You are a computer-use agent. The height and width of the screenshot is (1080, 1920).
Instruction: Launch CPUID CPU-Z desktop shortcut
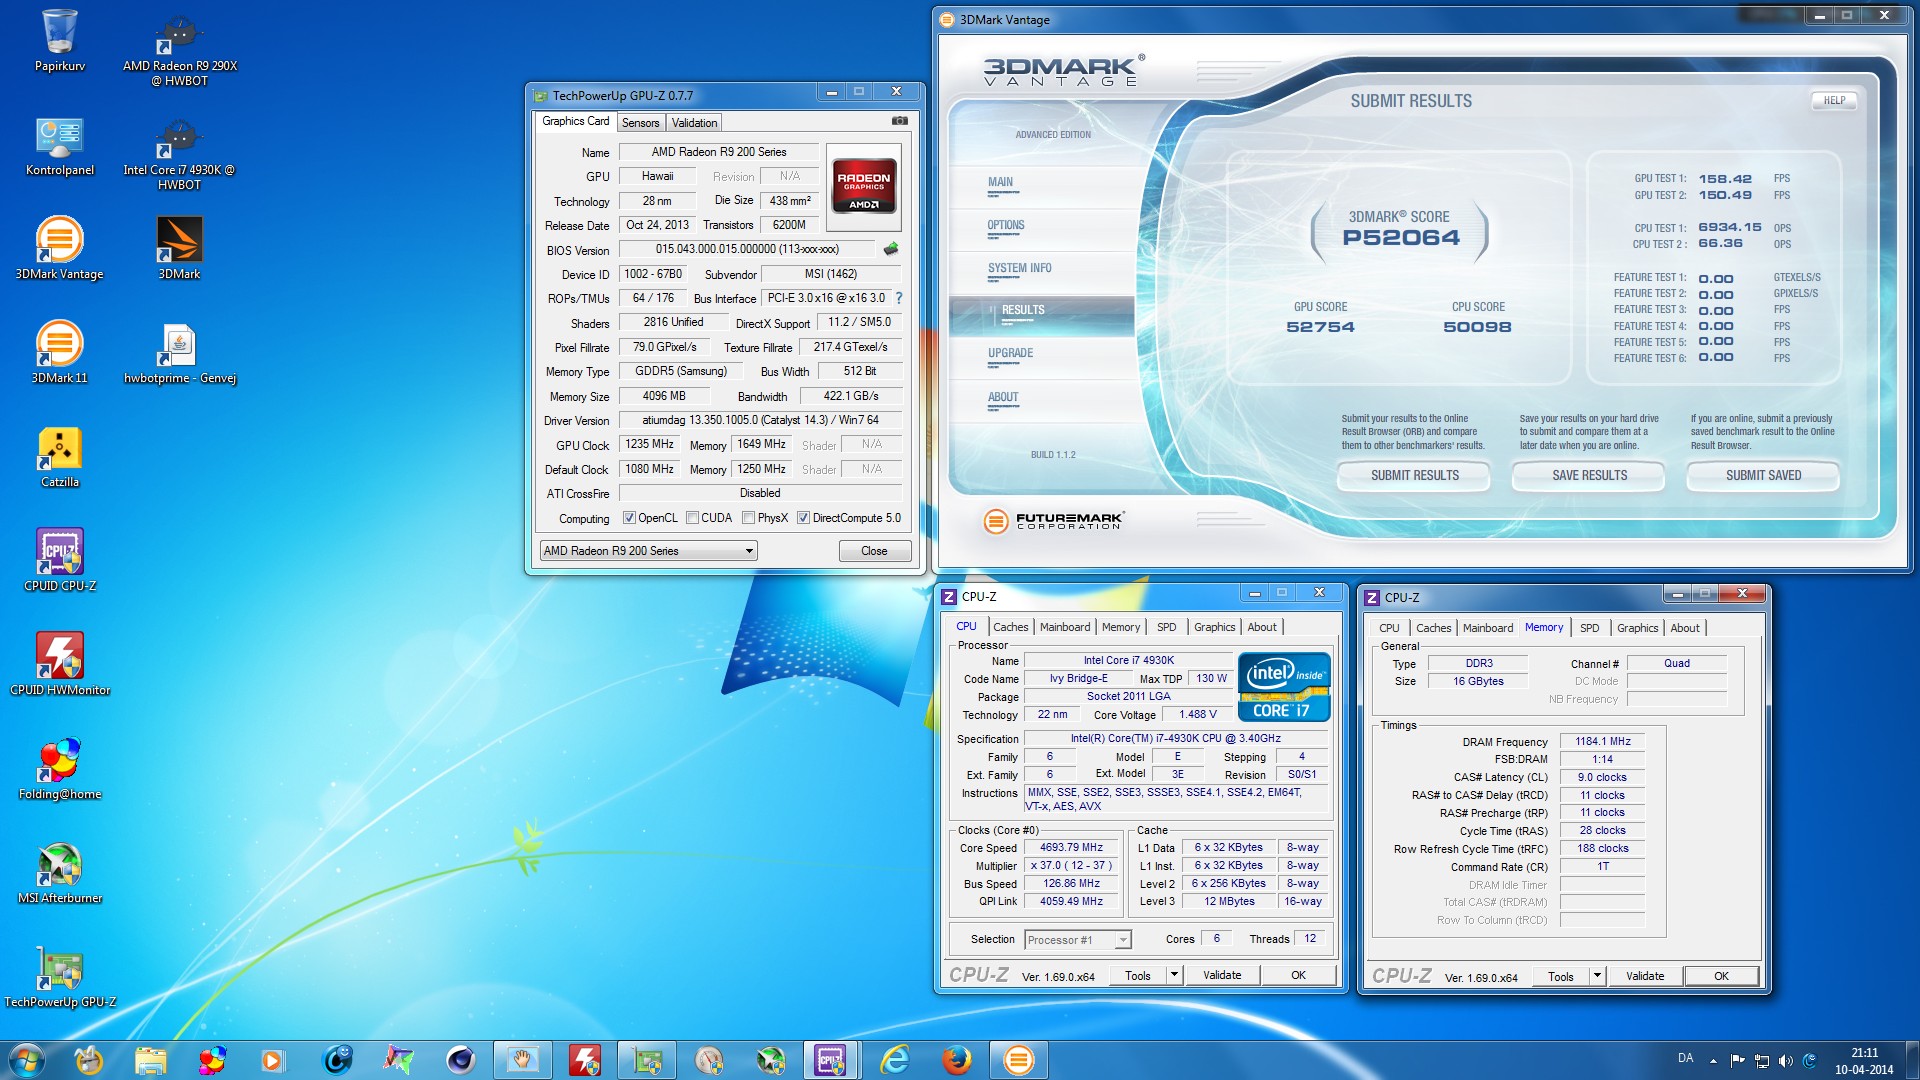pyautogui.click(x=60, y=561)
